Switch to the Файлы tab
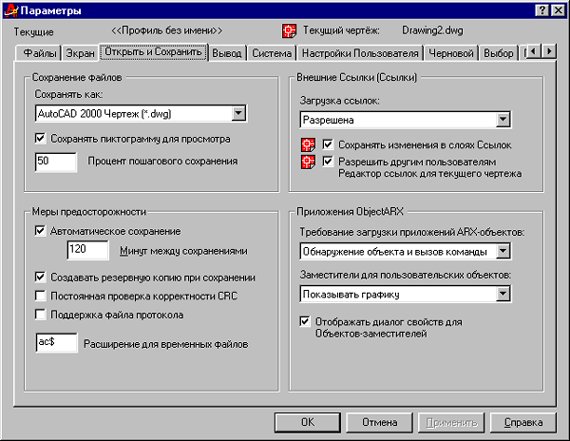Viewport: 570px width, 441px height. point(39,53)
